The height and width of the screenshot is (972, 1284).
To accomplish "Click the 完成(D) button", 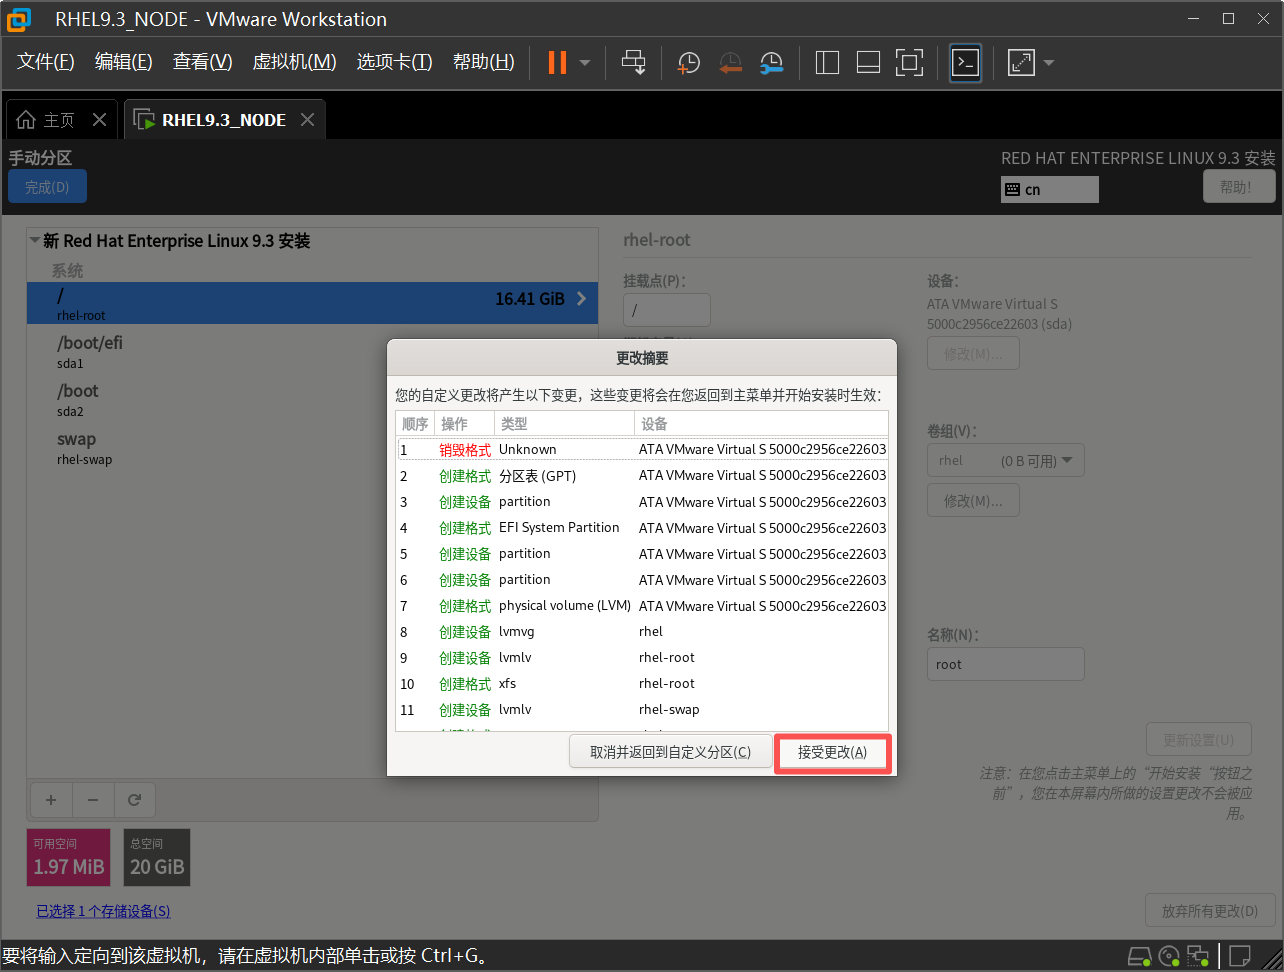I will (x=47, y=187).
